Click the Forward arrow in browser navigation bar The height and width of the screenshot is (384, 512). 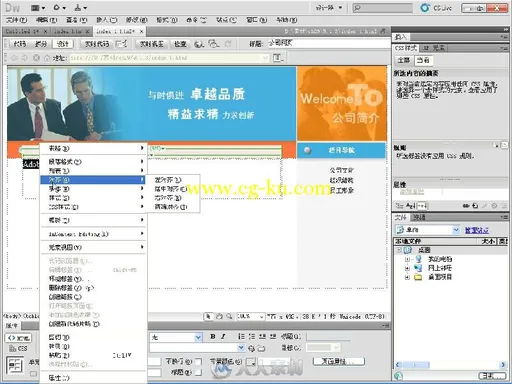[x=25, y=58]
